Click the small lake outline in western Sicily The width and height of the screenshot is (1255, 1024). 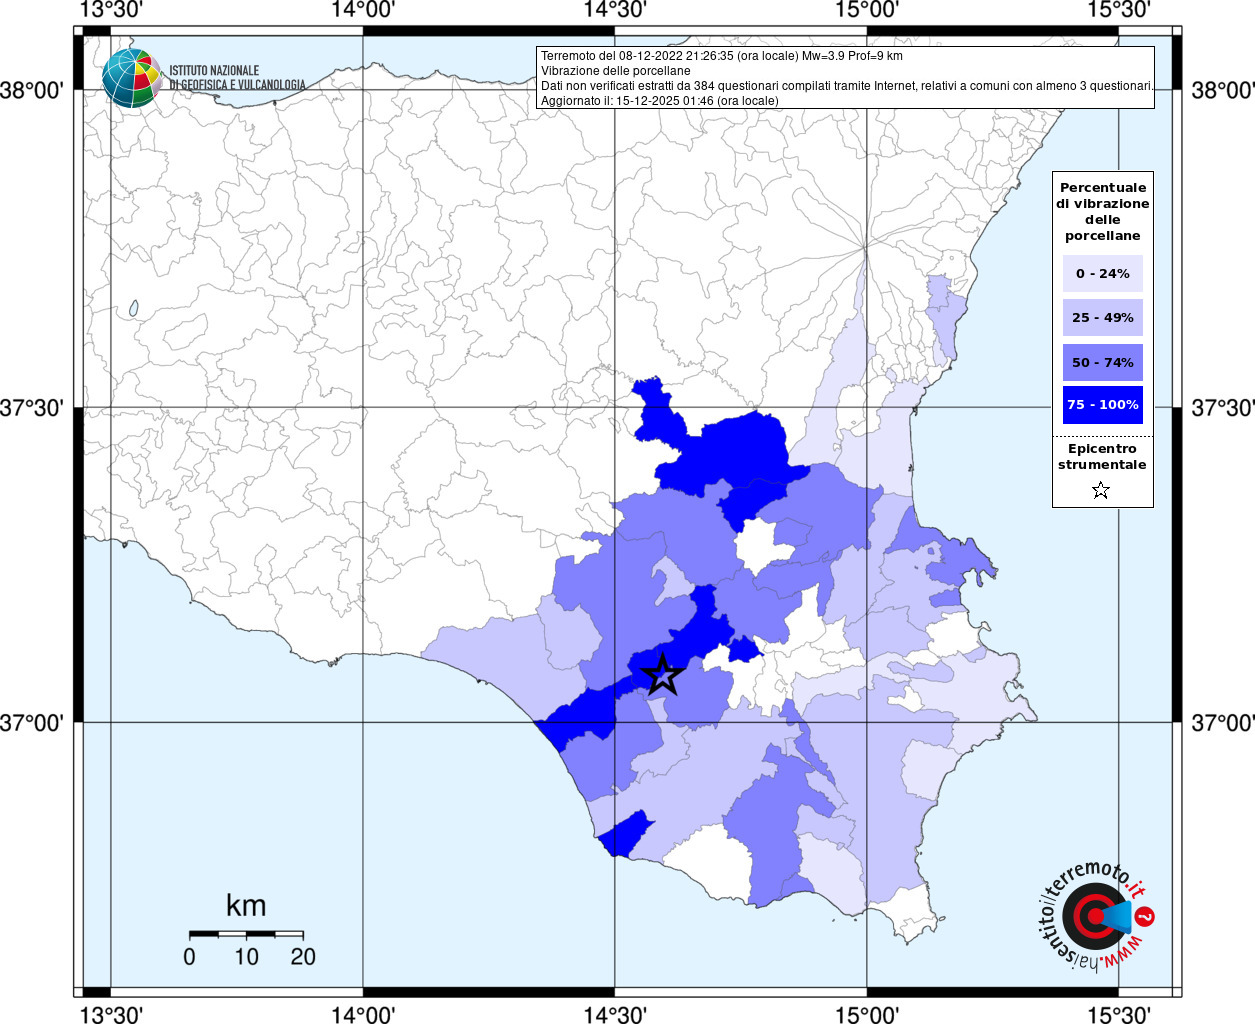click(x=133, y=309)
